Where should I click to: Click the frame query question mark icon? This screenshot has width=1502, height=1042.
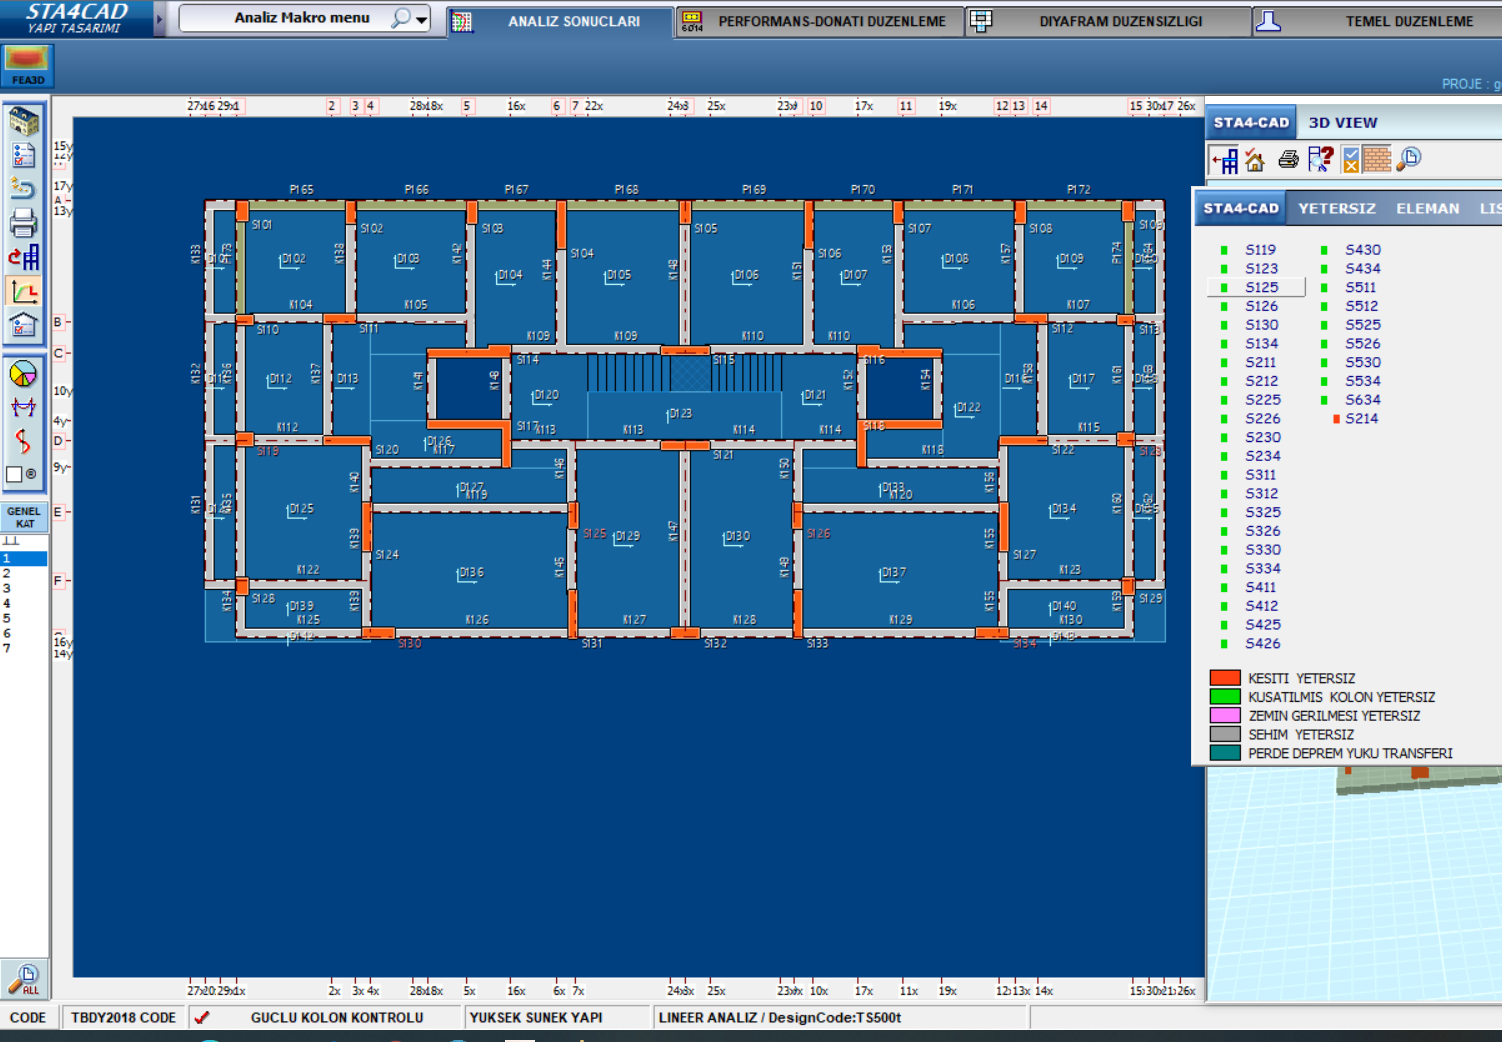1320,159
